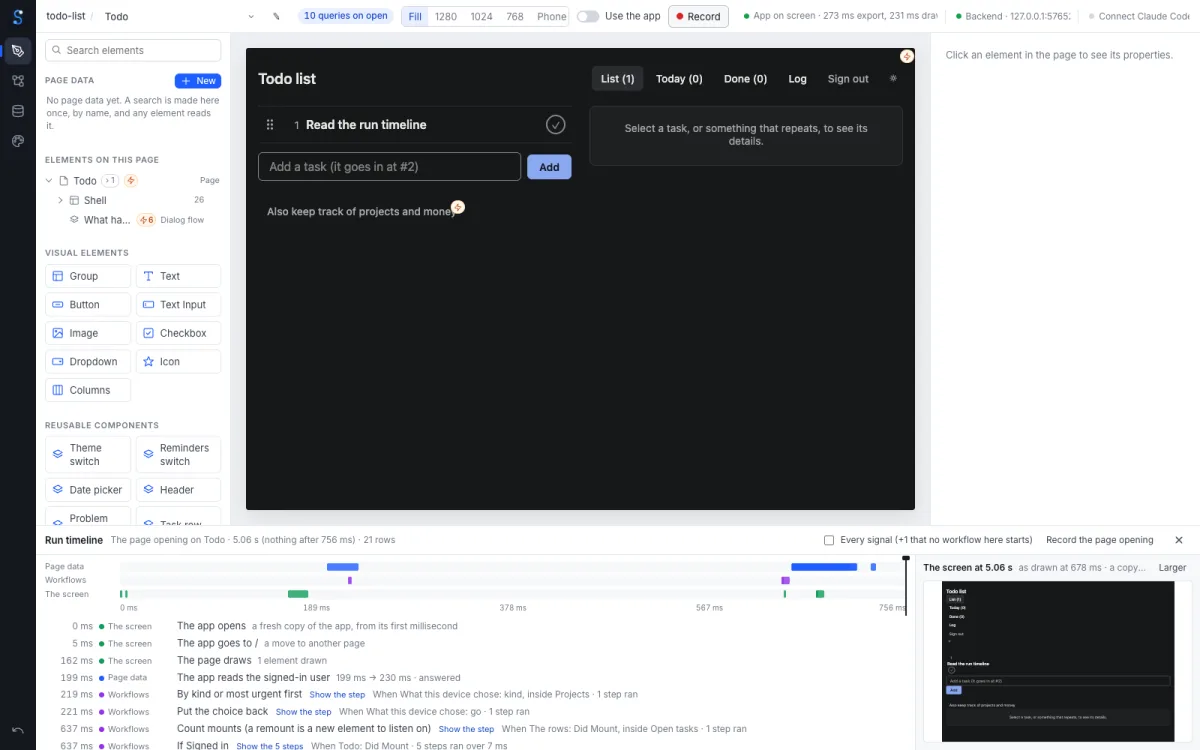
Task: Click the drag handle of Read the run timeline
Action: 270,125
